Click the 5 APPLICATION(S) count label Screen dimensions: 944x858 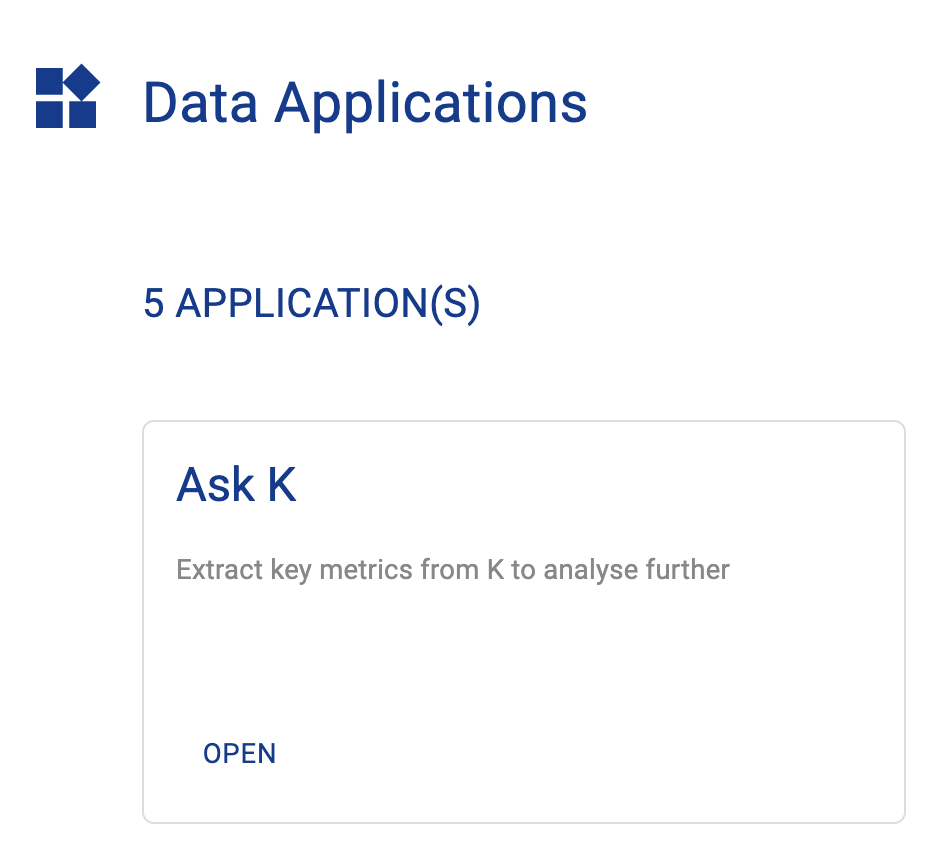311,304
